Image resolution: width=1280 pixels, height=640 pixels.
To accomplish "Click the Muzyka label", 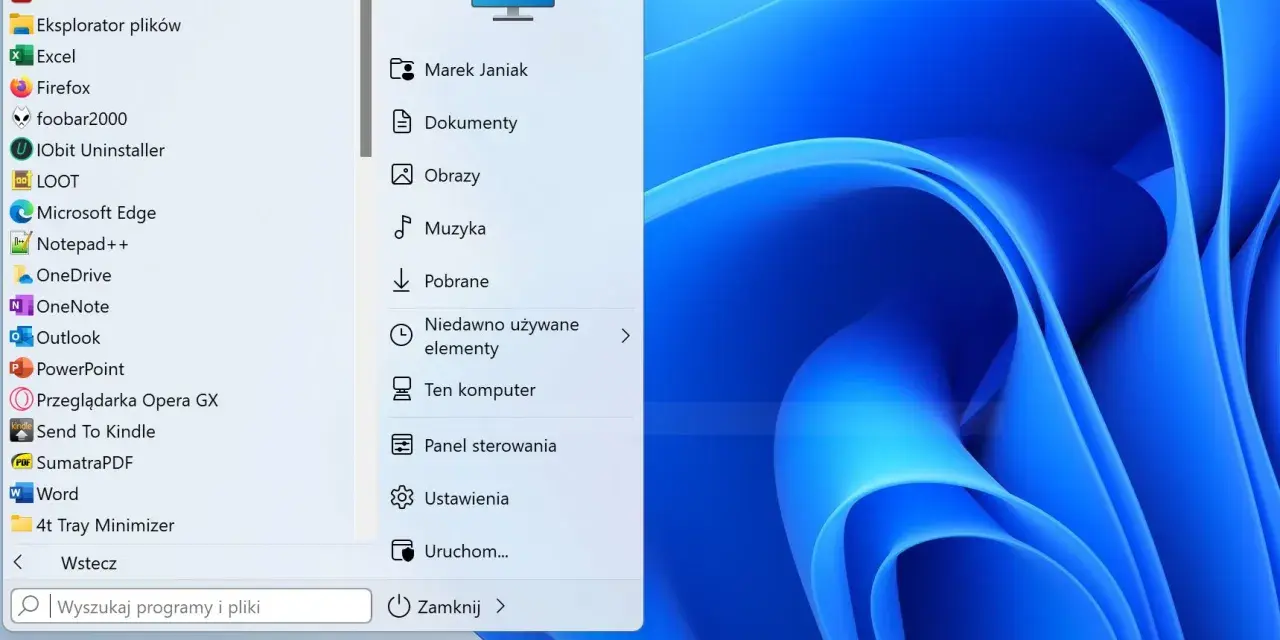I will 455,228.
